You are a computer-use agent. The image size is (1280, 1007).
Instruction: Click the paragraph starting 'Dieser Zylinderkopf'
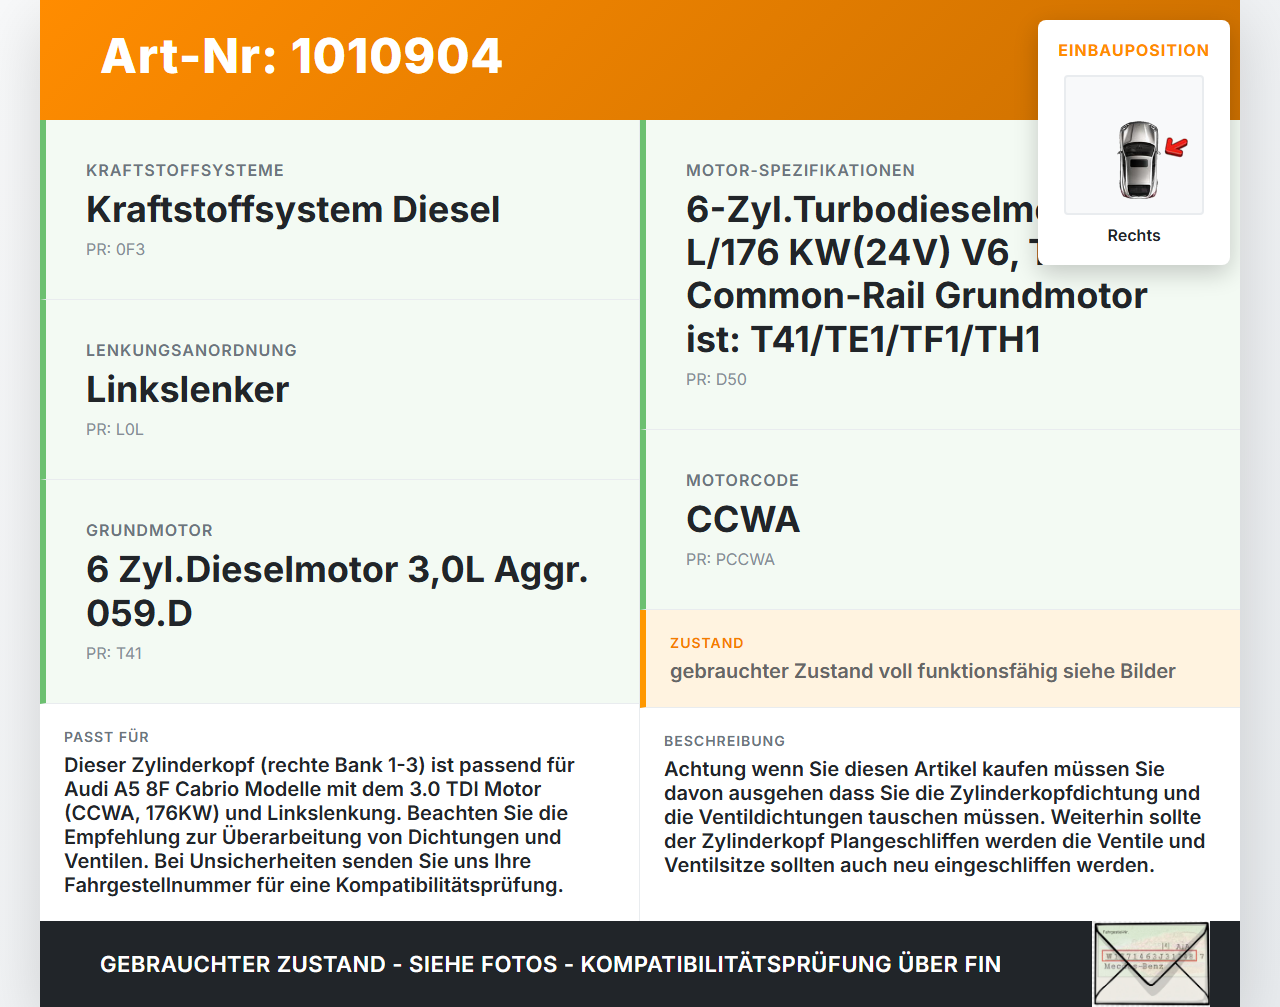pos(320,825)
